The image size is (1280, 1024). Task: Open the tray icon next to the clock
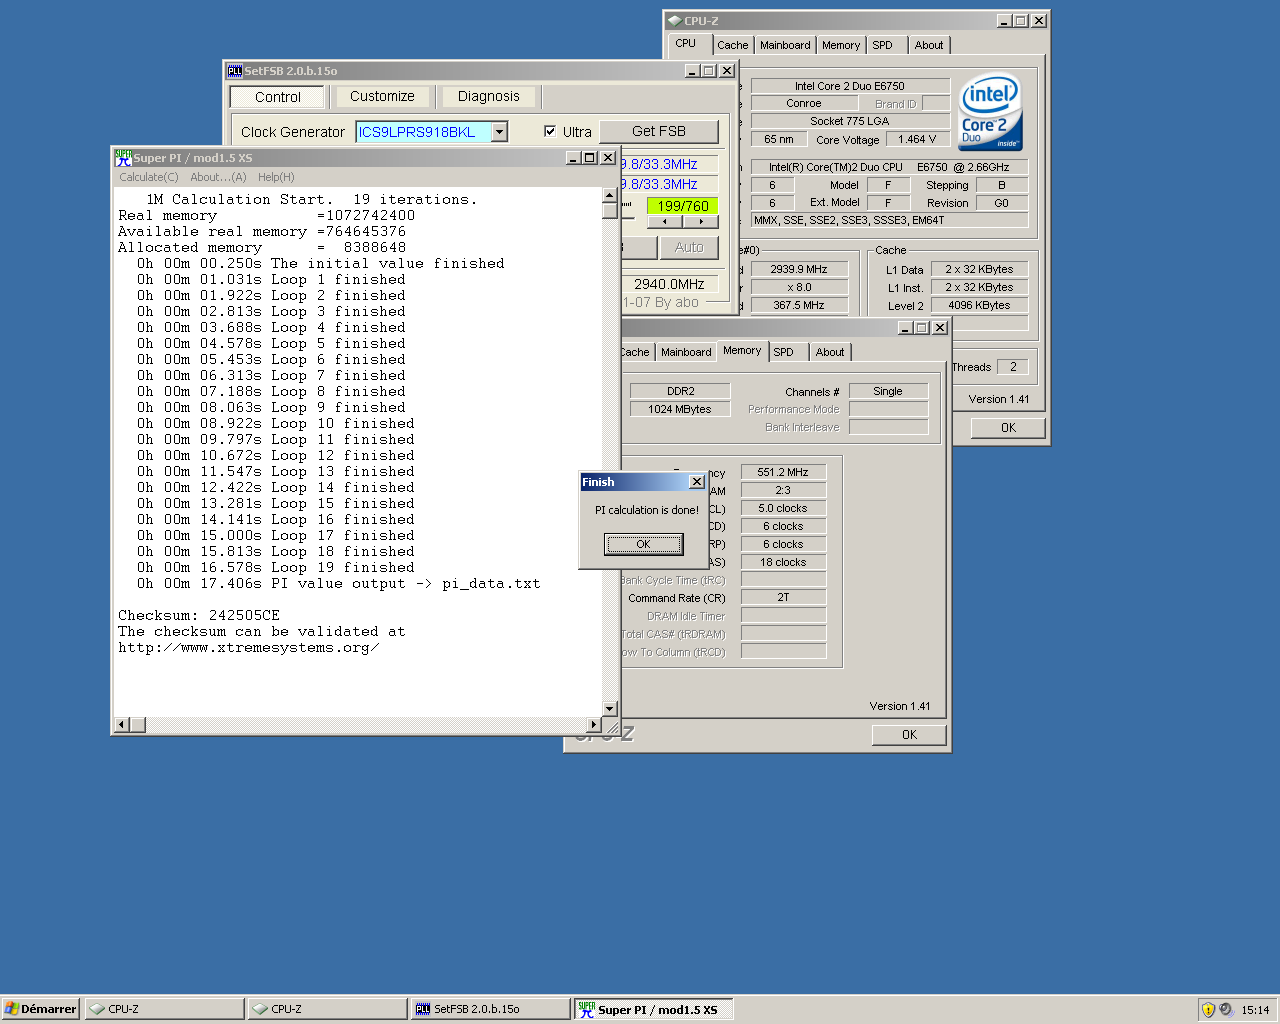tap(1227, 1009)
